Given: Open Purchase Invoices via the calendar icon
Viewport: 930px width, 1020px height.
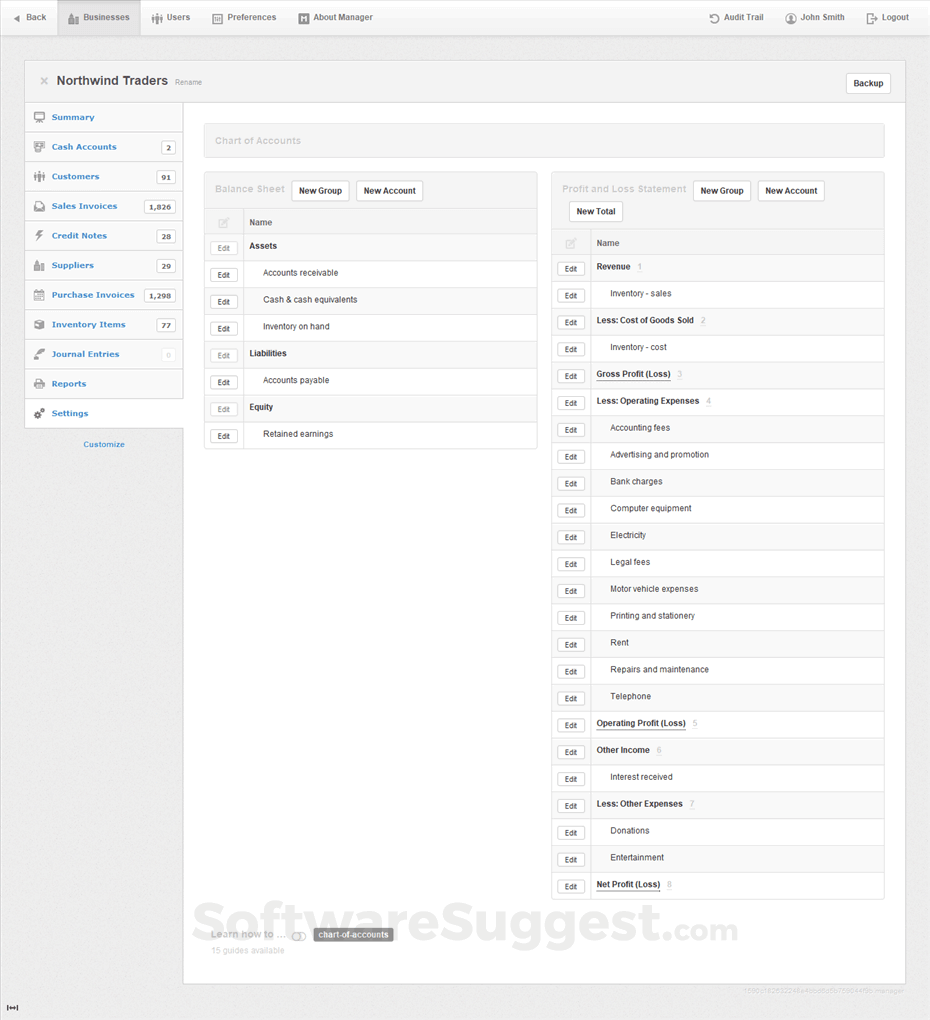Looking at the screenshot, I should click(x=37, y=295).
